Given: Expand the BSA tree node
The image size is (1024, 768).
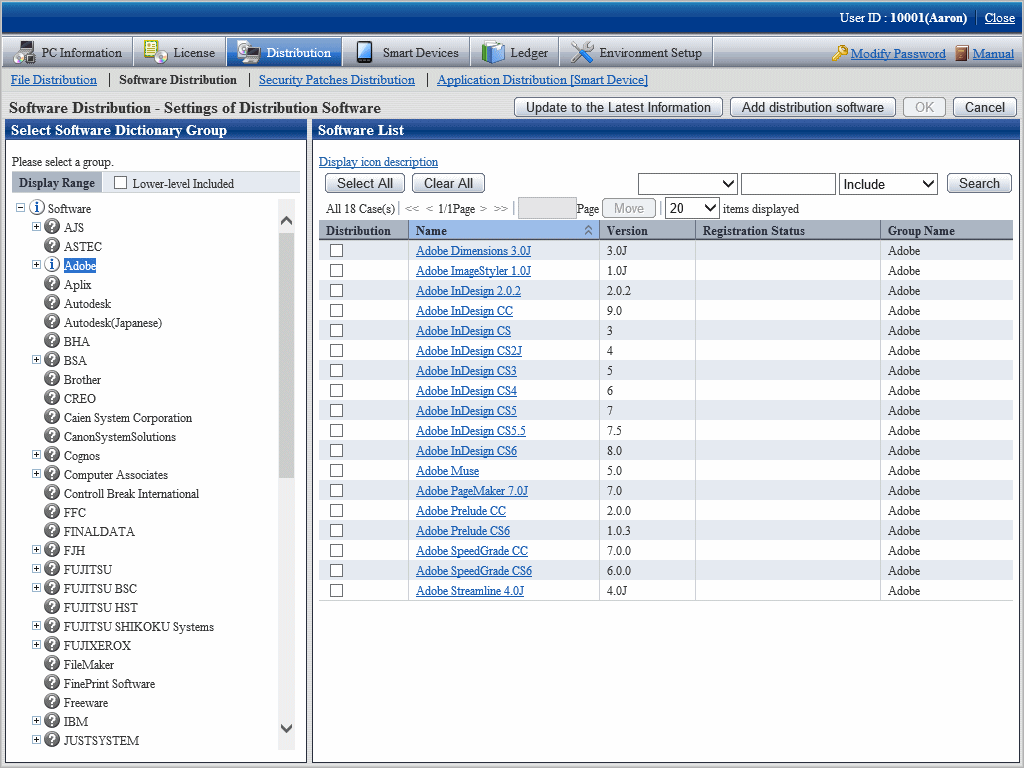Looking at the screenshot, I should (37, 360).
